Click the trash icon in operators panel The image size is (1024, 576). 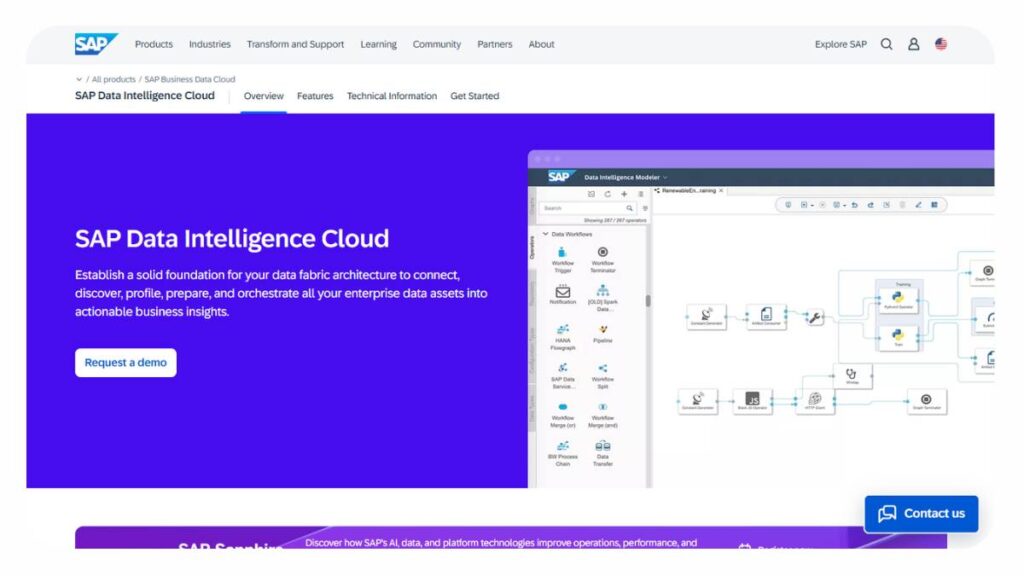click(641, 194)
